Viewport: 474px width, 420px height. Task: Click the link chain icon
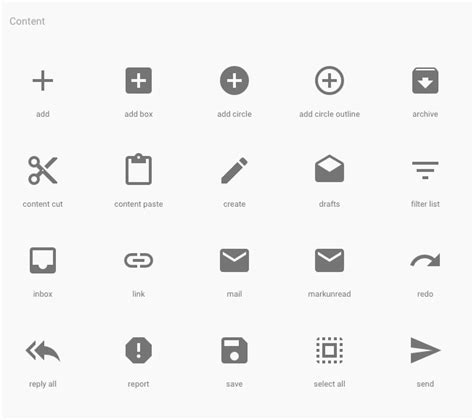[139, 260]
